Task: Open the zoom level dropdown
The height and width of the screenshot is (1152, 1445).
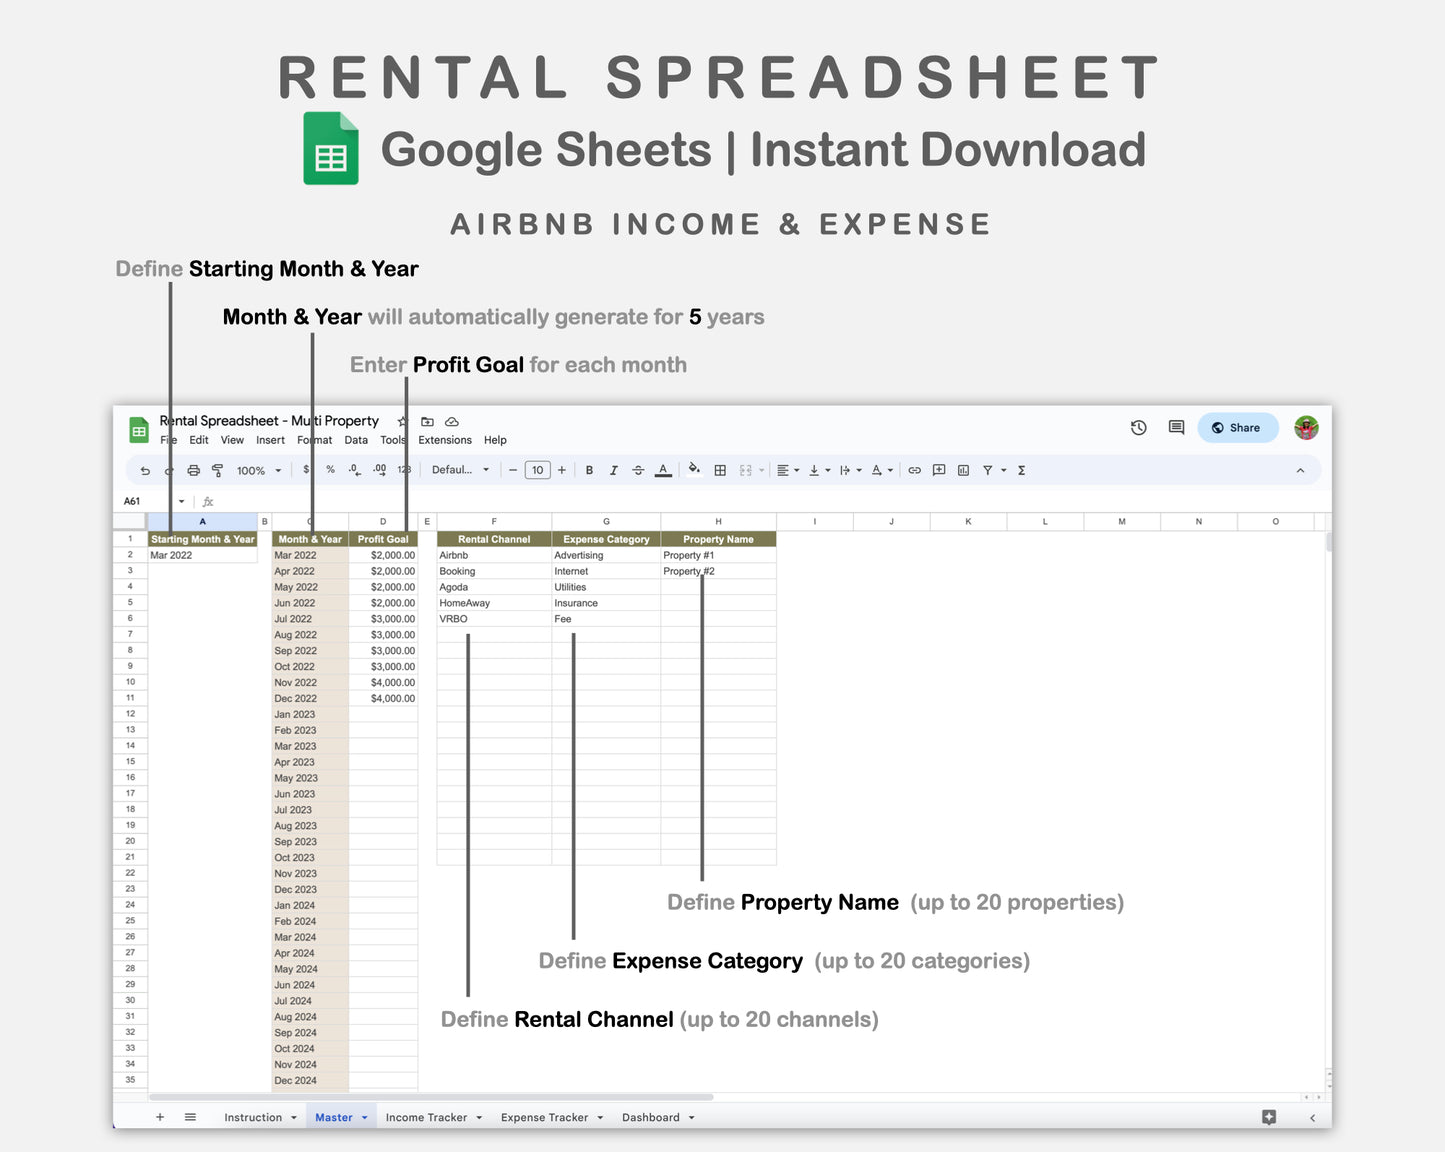Action: pos(256,469)
